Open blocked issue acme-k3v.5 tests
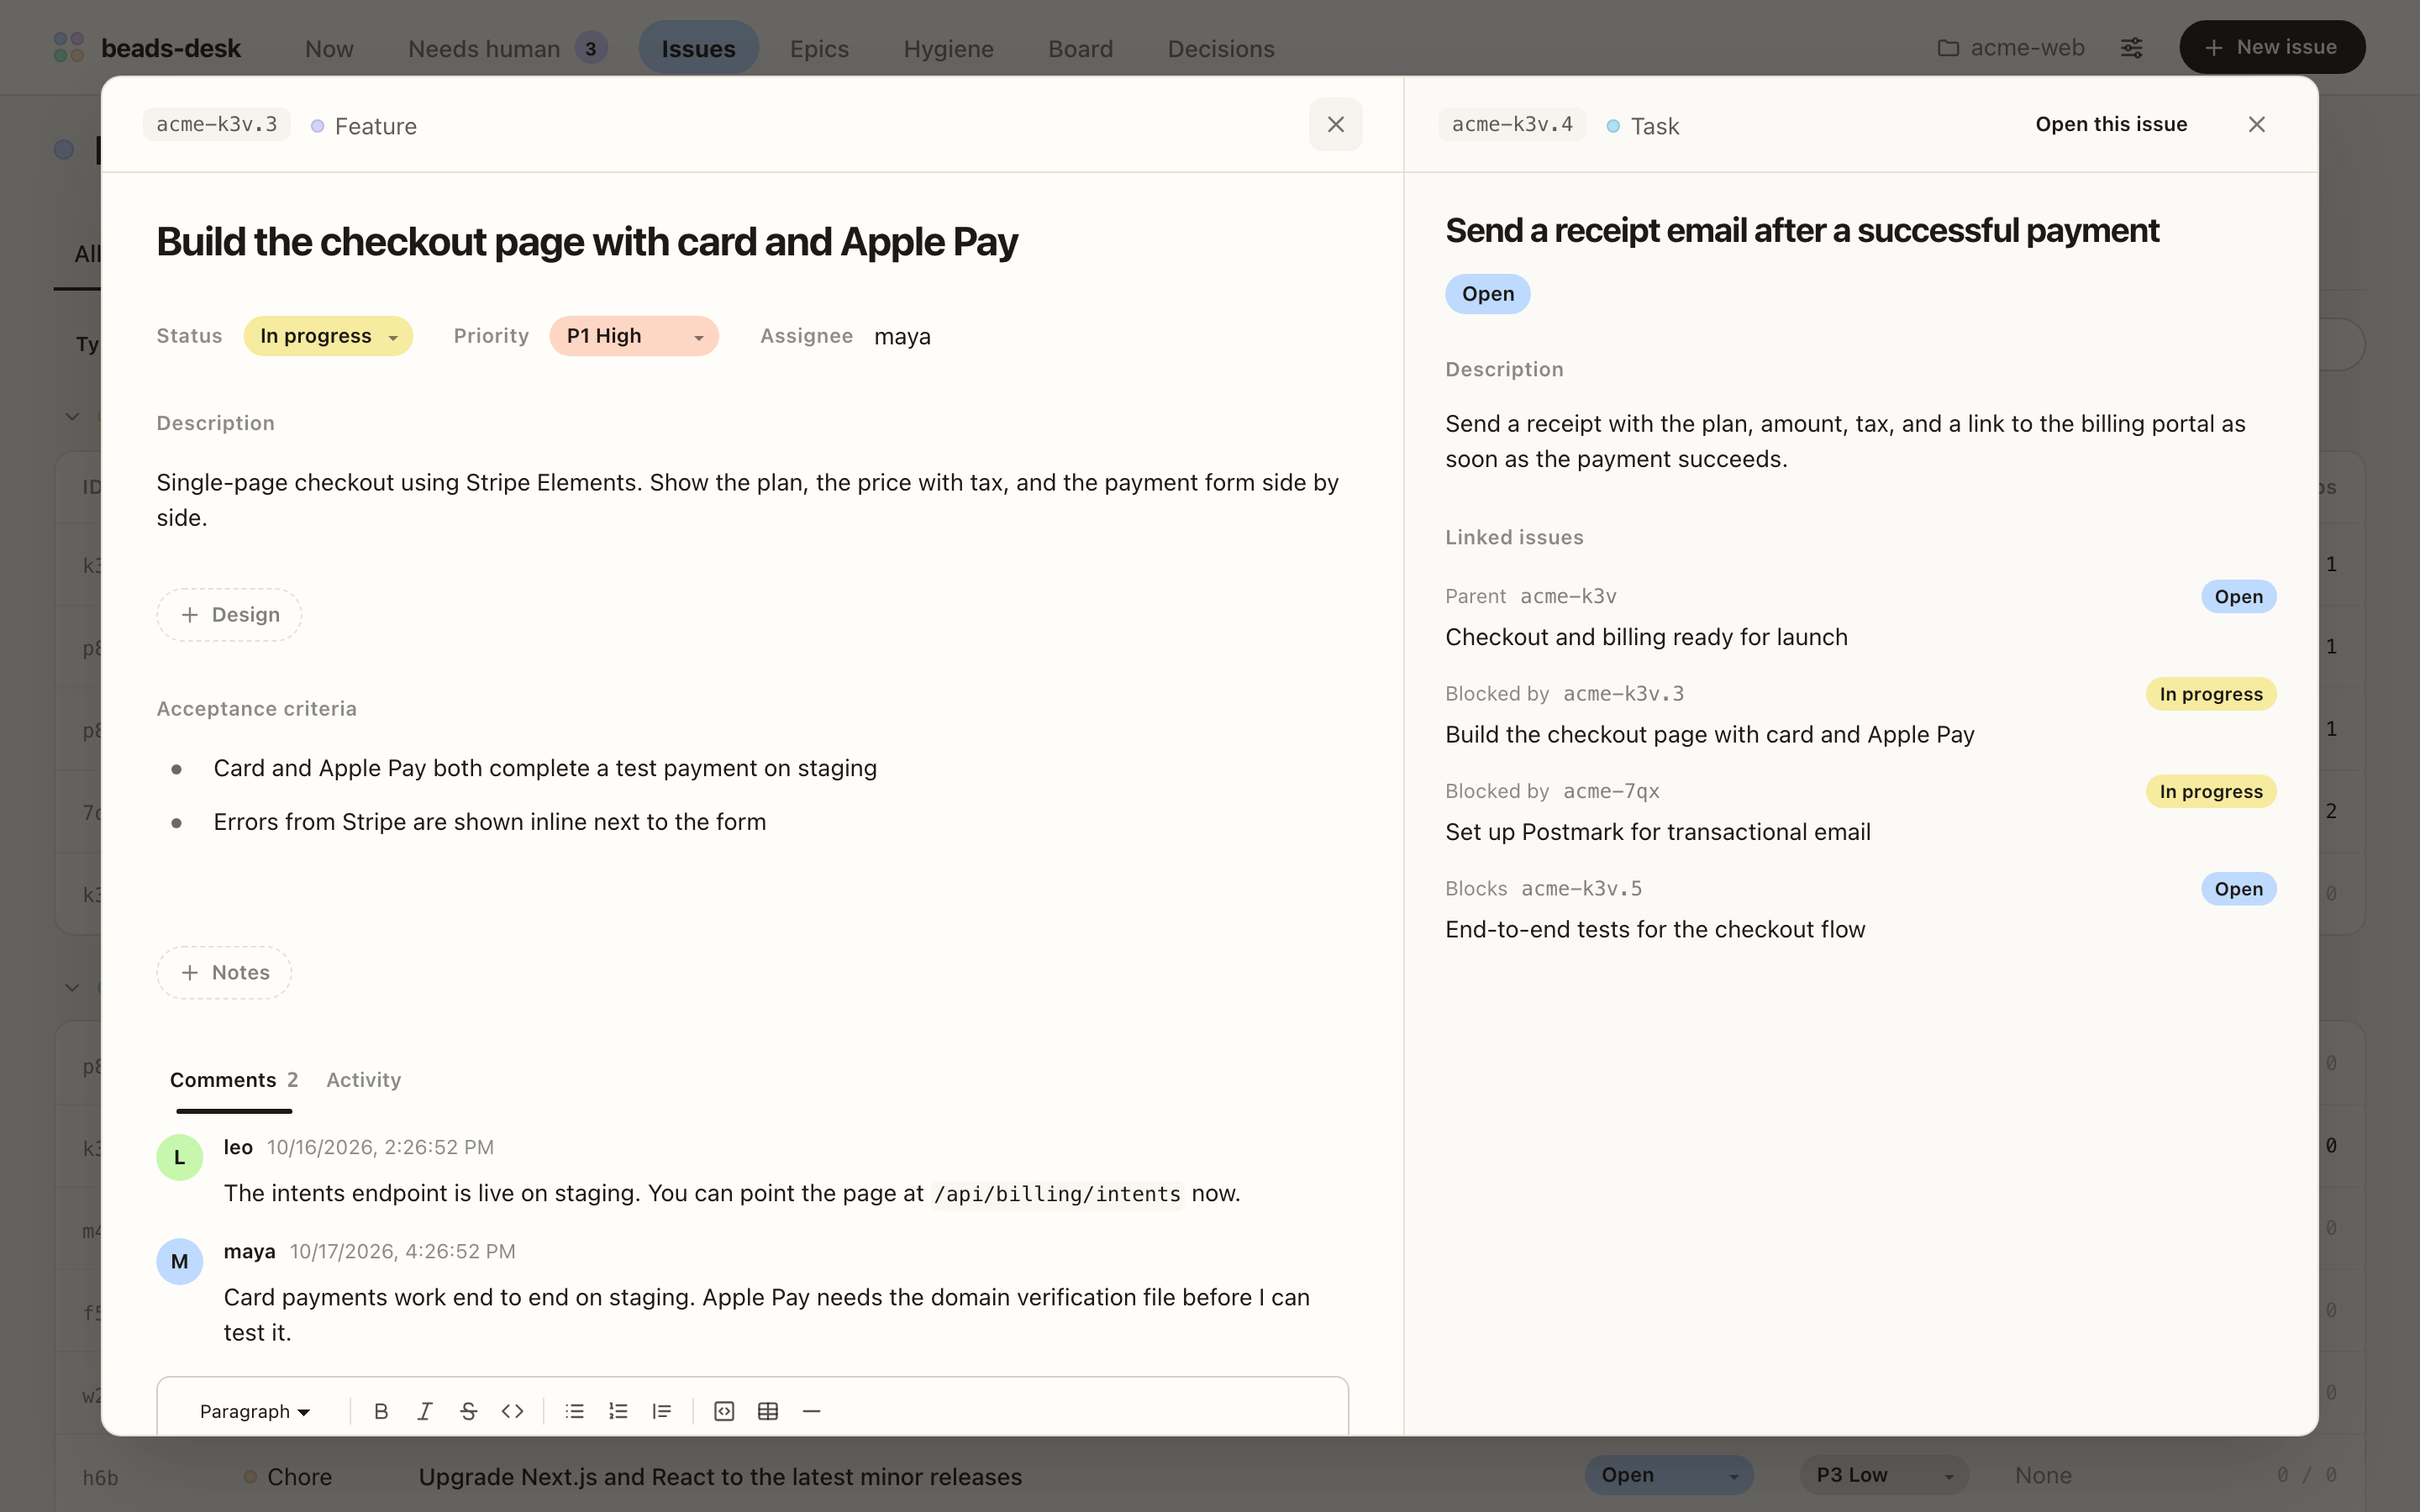This screenshot has height=1512, width=2420. tap(1860, 908)
